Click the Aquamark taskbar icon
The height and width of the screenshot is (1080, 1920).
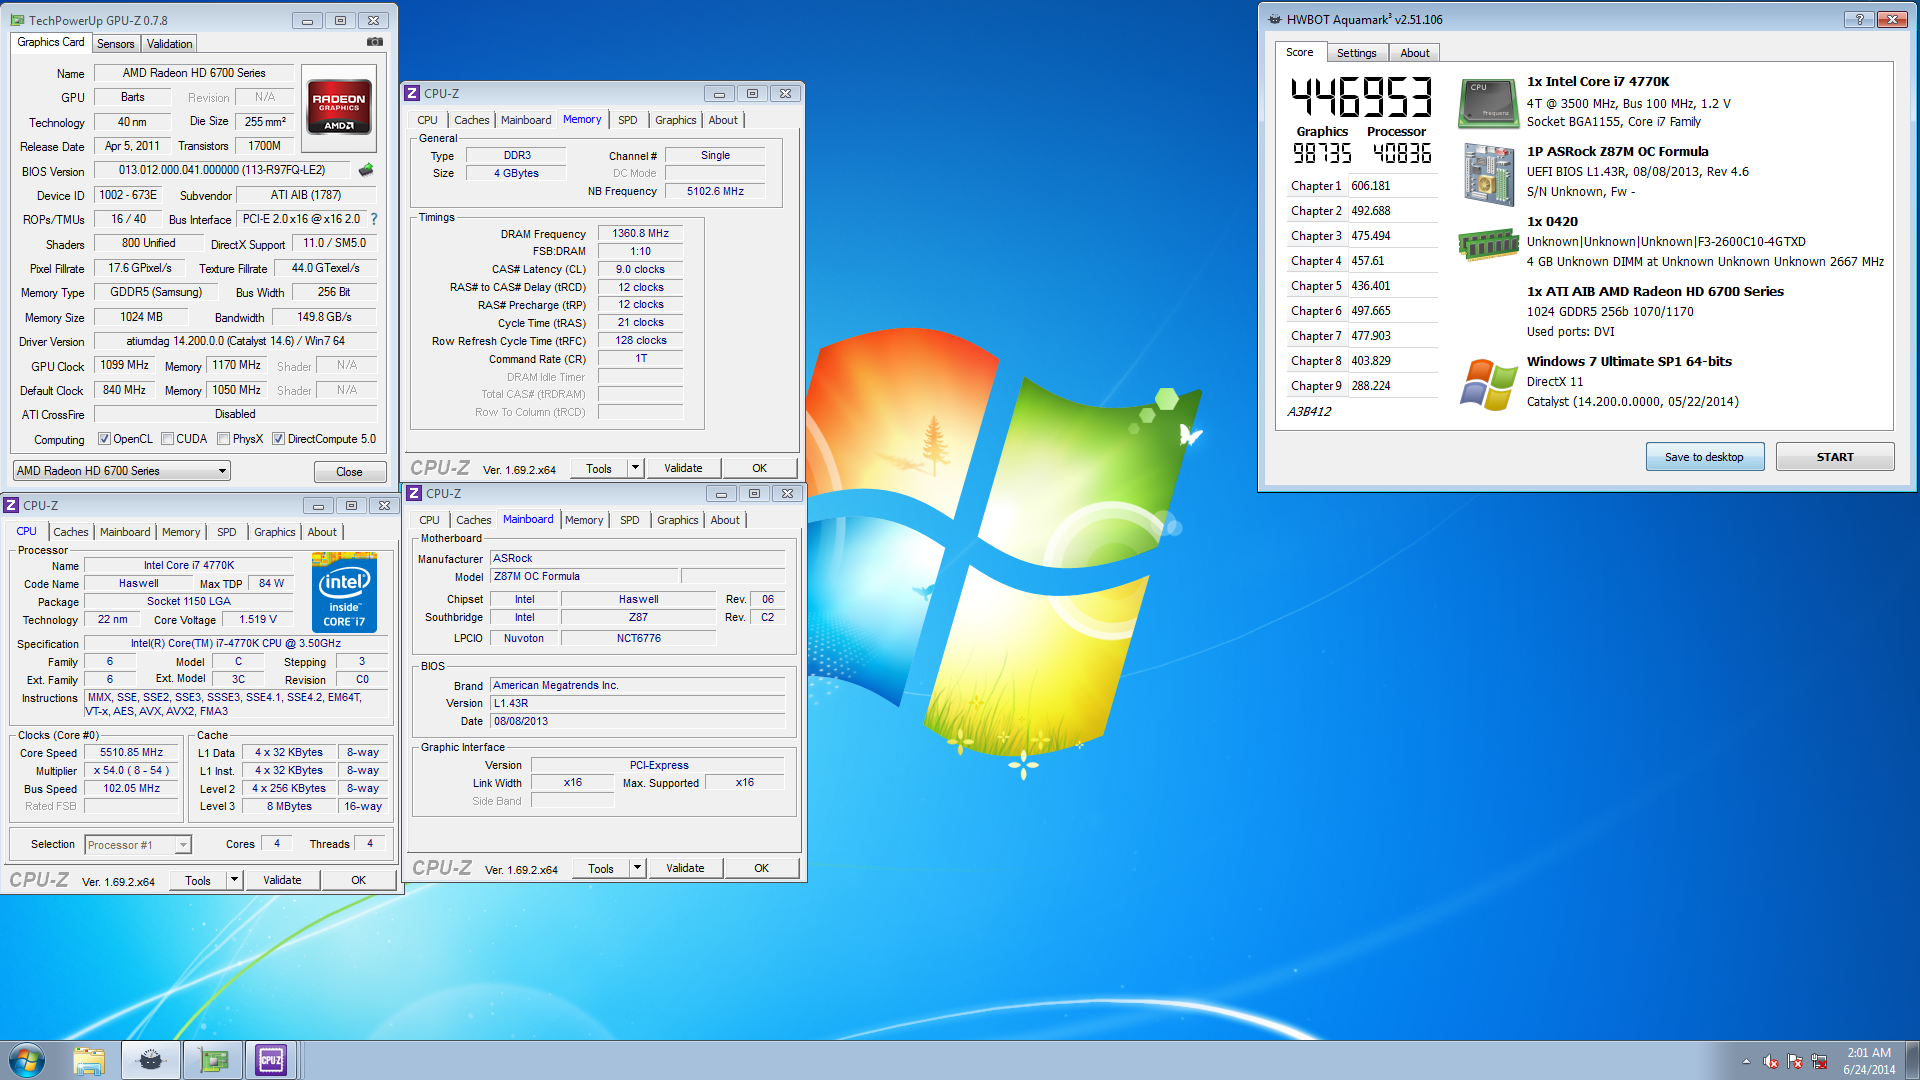click(x=151, y=1060)
